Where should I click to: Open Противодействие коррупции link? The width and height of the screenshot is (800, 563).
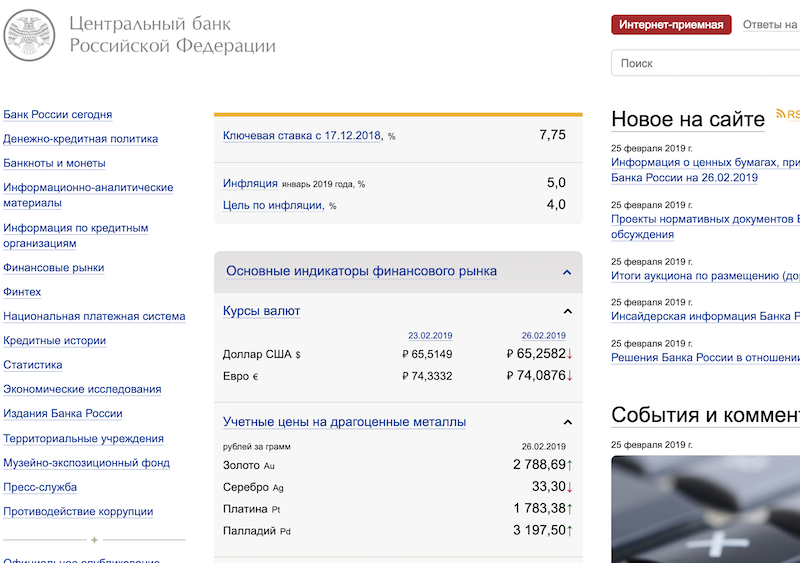[x=78, y=511]
